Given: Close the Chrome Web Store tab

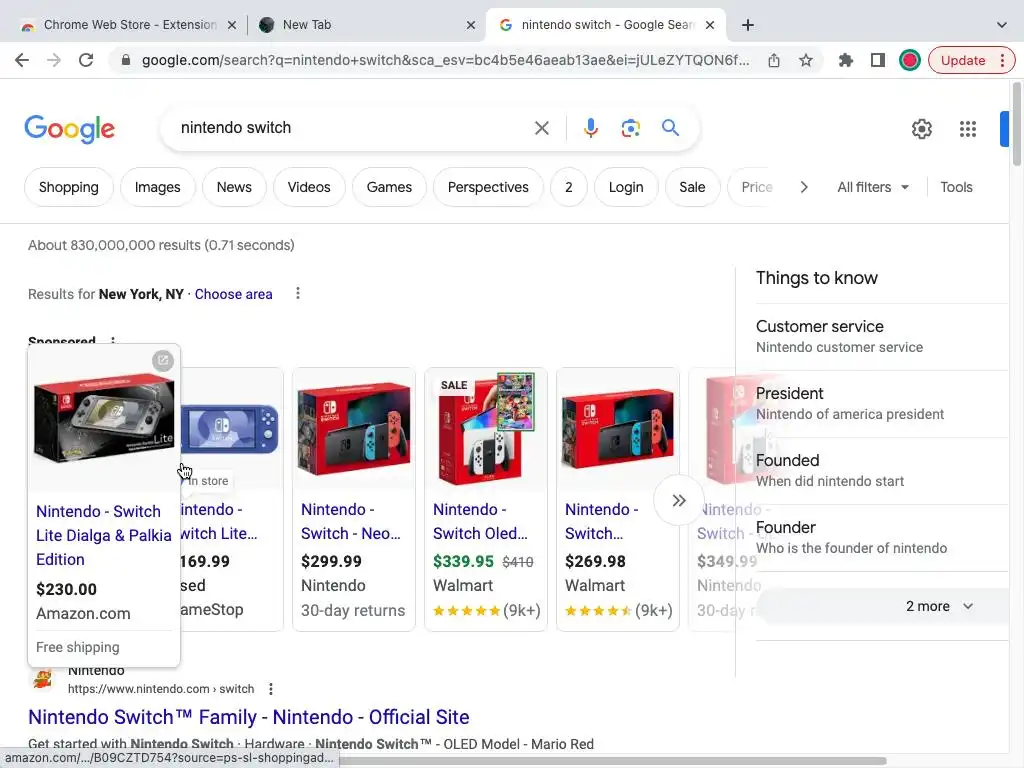Looking at the screenshot, I should point(232,25).
